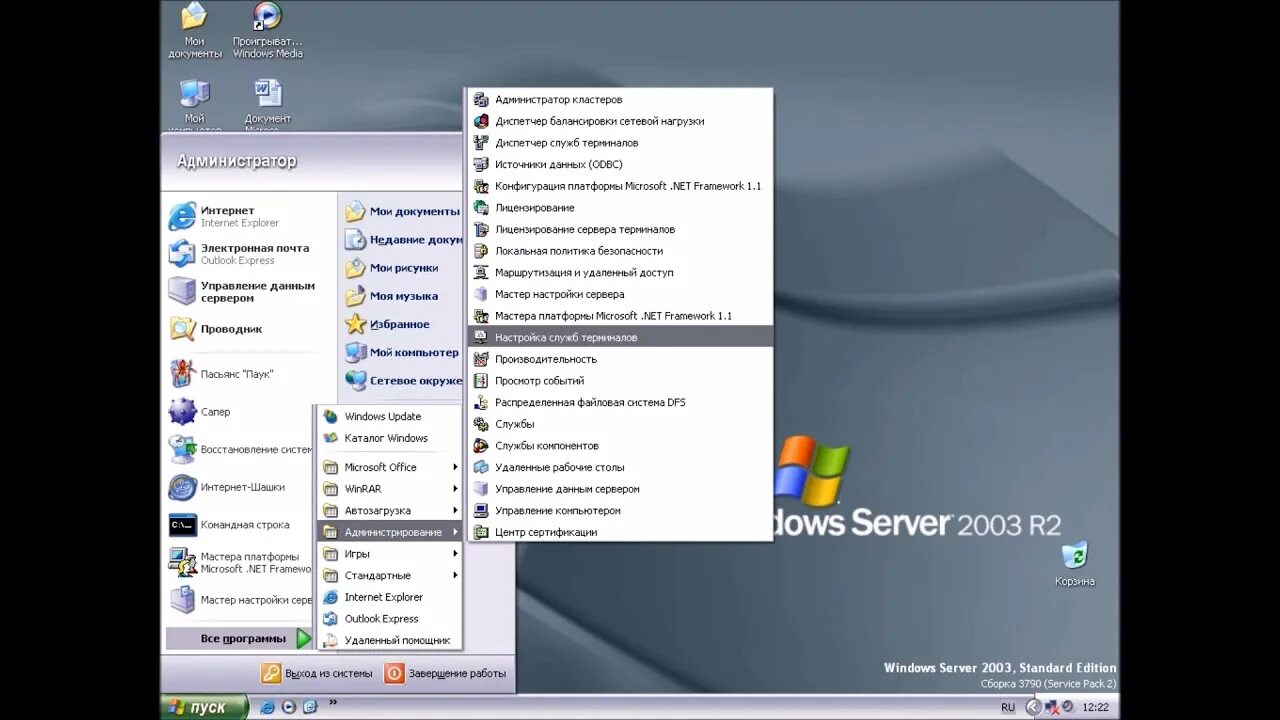Screen dimensions: 1280x720
Task: Open Моя музыка folder link
Action: [392, 296]
